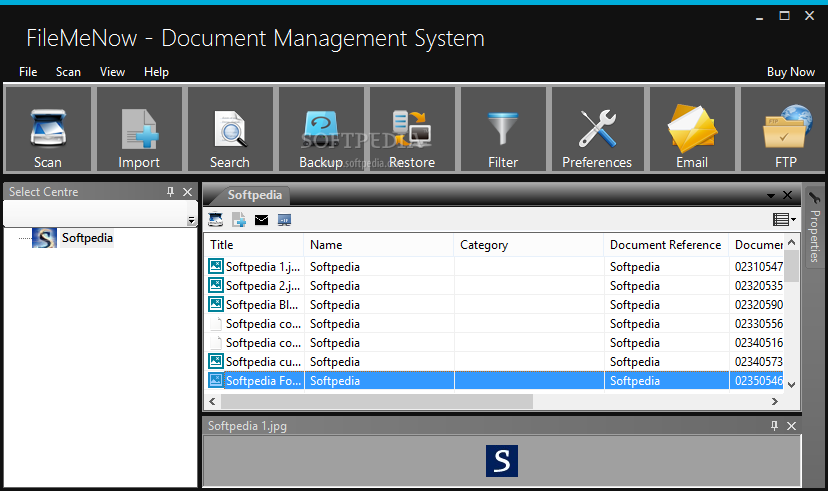Click the Email toolbar button
The height and width of the screenshot is (491, 828).
click(692, 129)
